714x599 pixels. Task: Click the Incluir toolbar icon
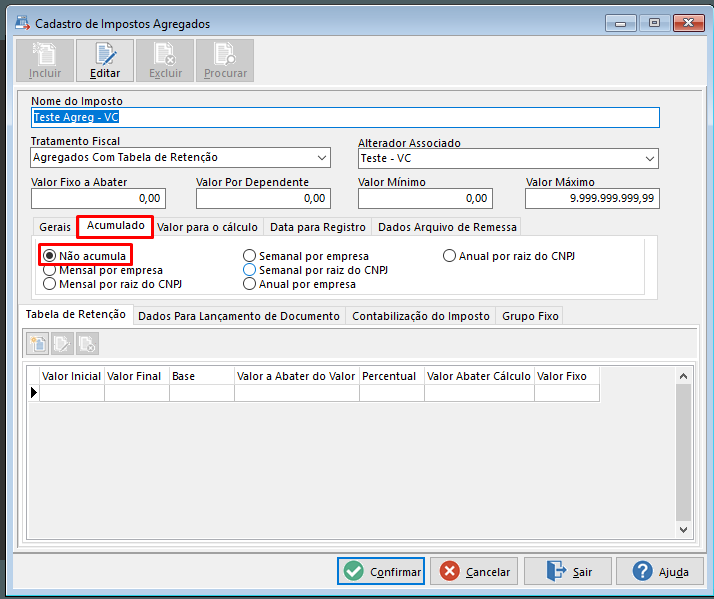coord(45,61)
